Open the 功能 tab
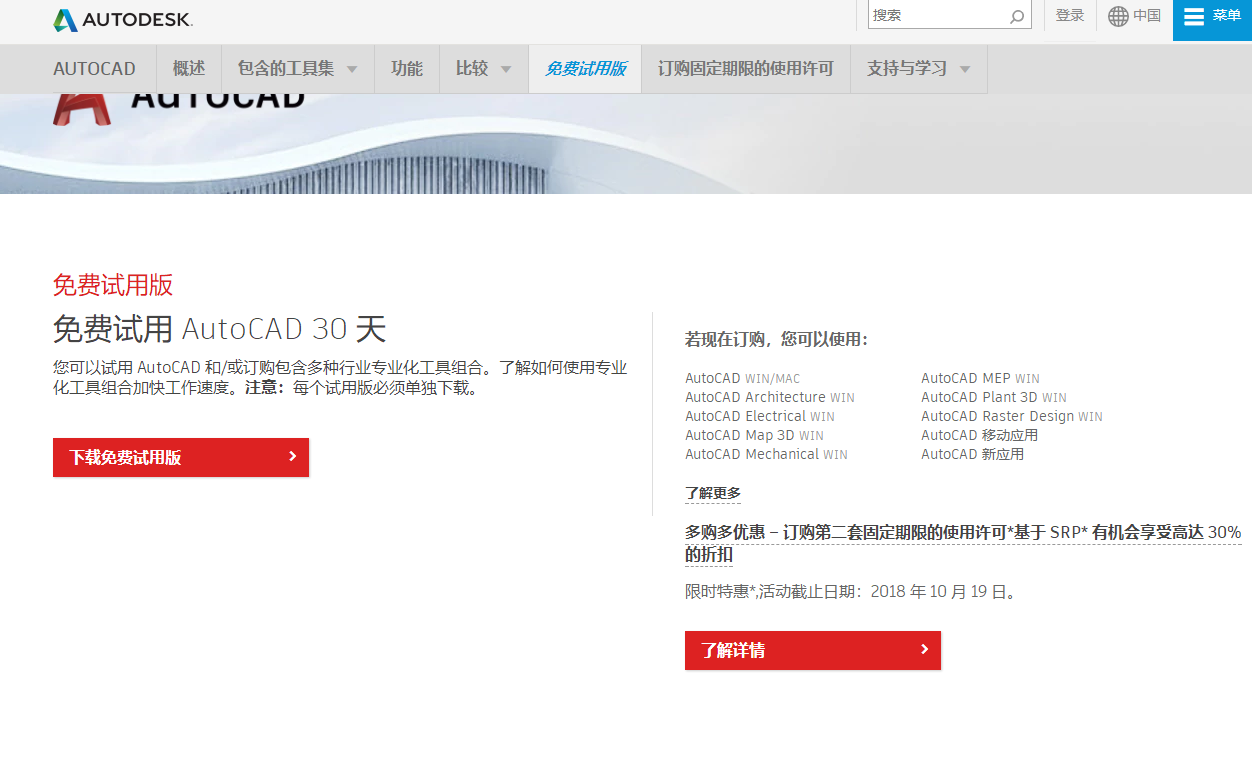The height and width of the screenshot is (763, 1252). [x=407, y=69]
